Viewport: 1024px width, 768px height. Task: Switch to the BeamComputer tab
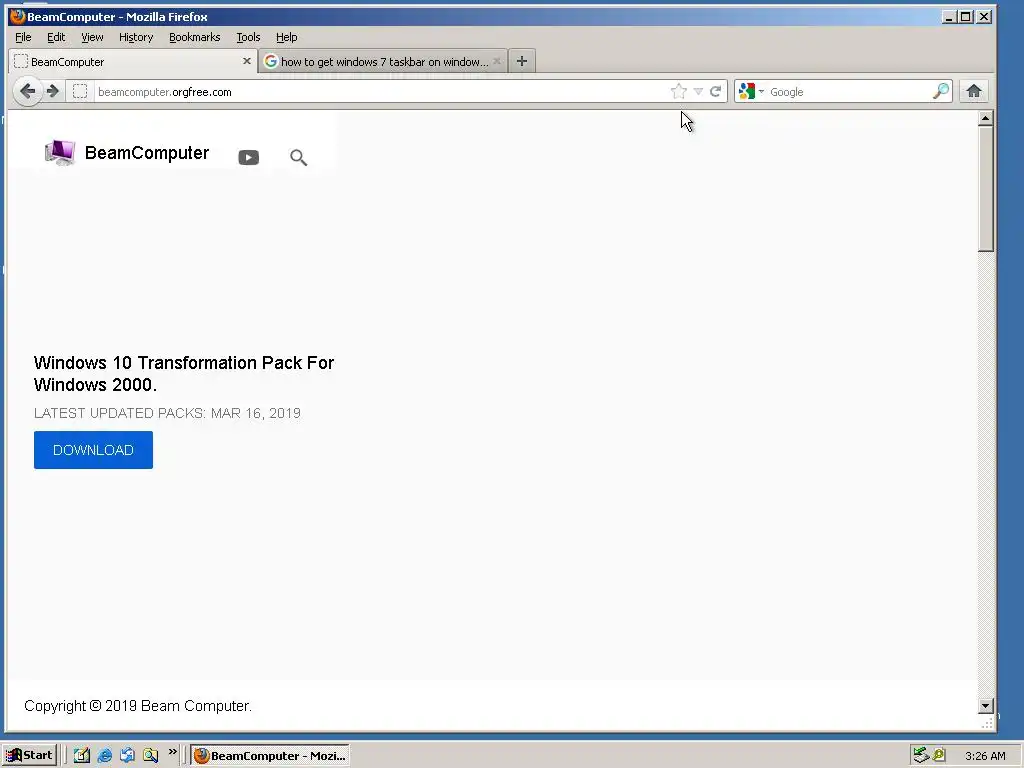pyautogui.click(x=133, y=61)
